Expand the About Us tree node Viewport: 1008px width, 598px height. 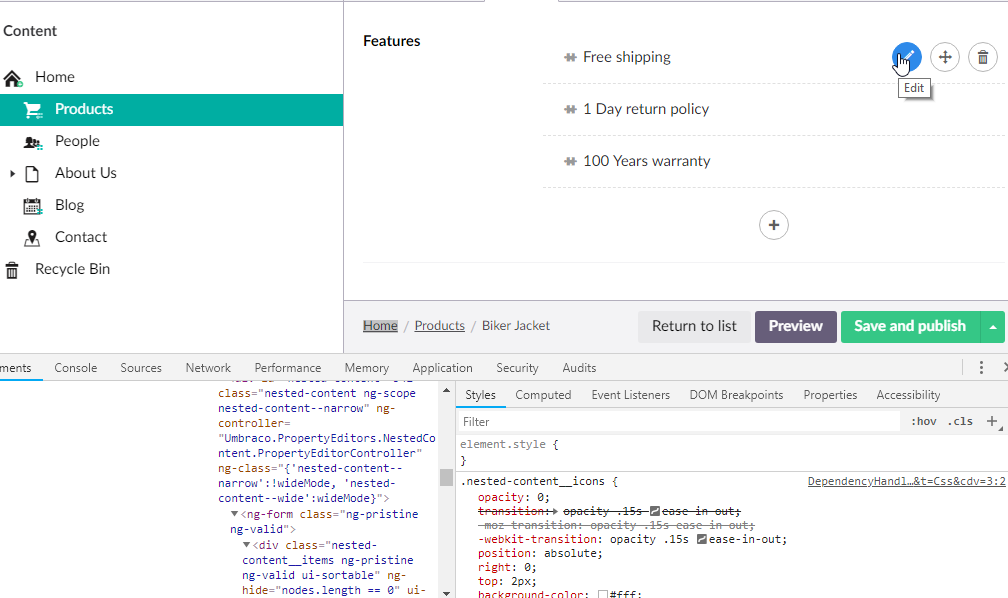[12, 174]
